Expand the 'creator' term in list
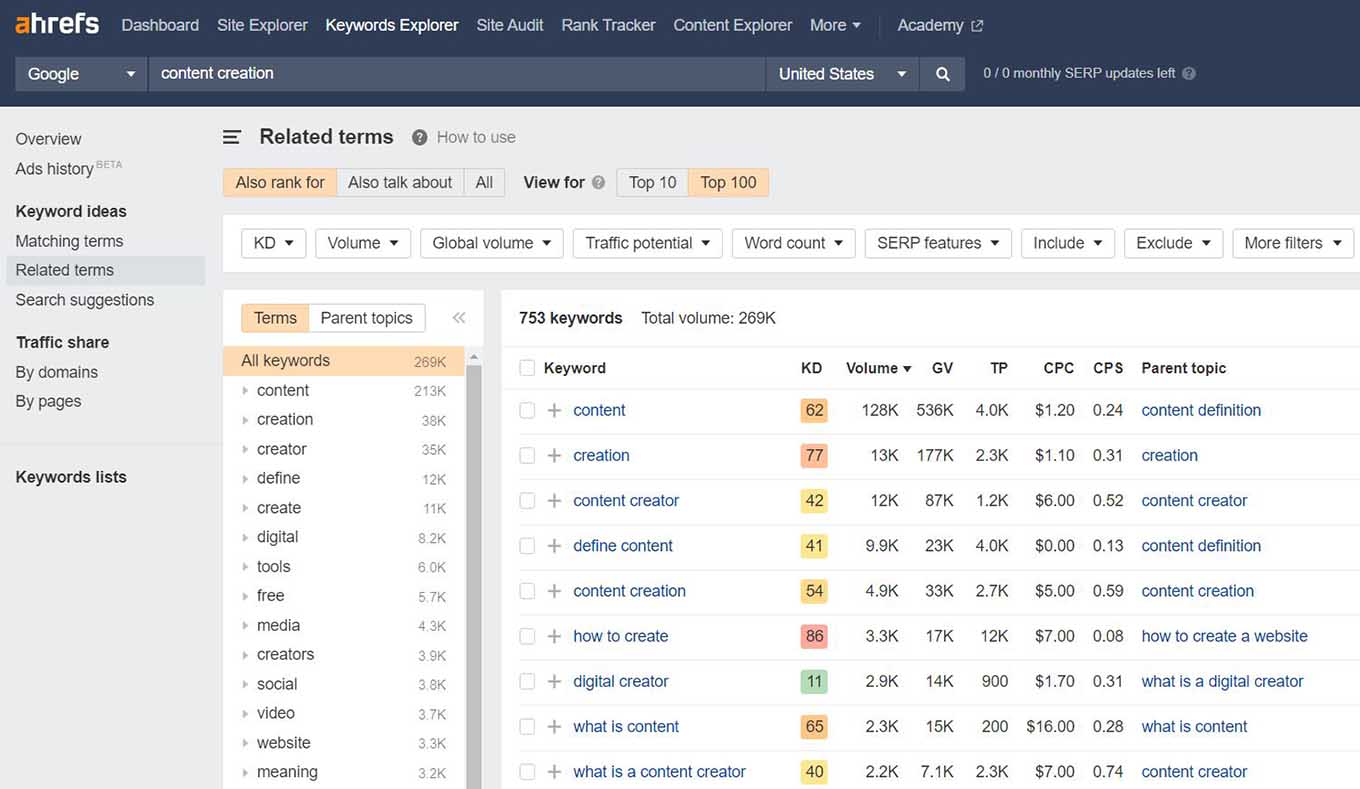This screenshot has height=789, width=1360. 246,449
